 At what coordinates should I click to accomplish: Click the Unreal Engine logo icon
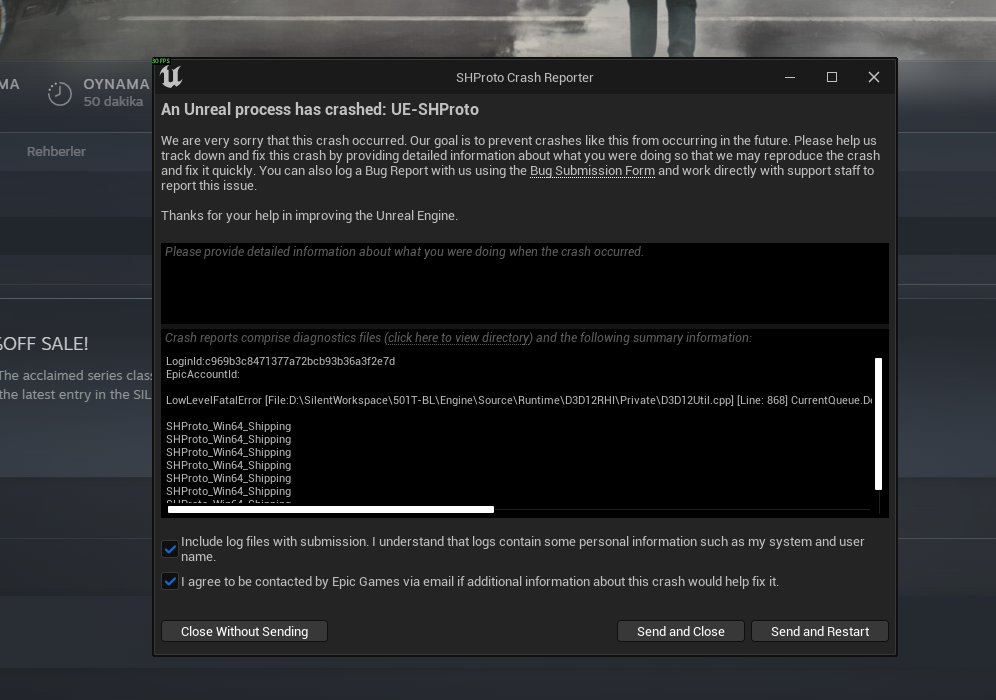(171, 77)
